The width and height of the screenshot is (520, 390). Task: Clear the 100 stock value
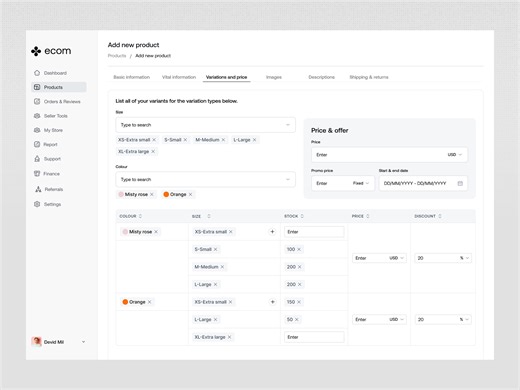tap(299, 249)
